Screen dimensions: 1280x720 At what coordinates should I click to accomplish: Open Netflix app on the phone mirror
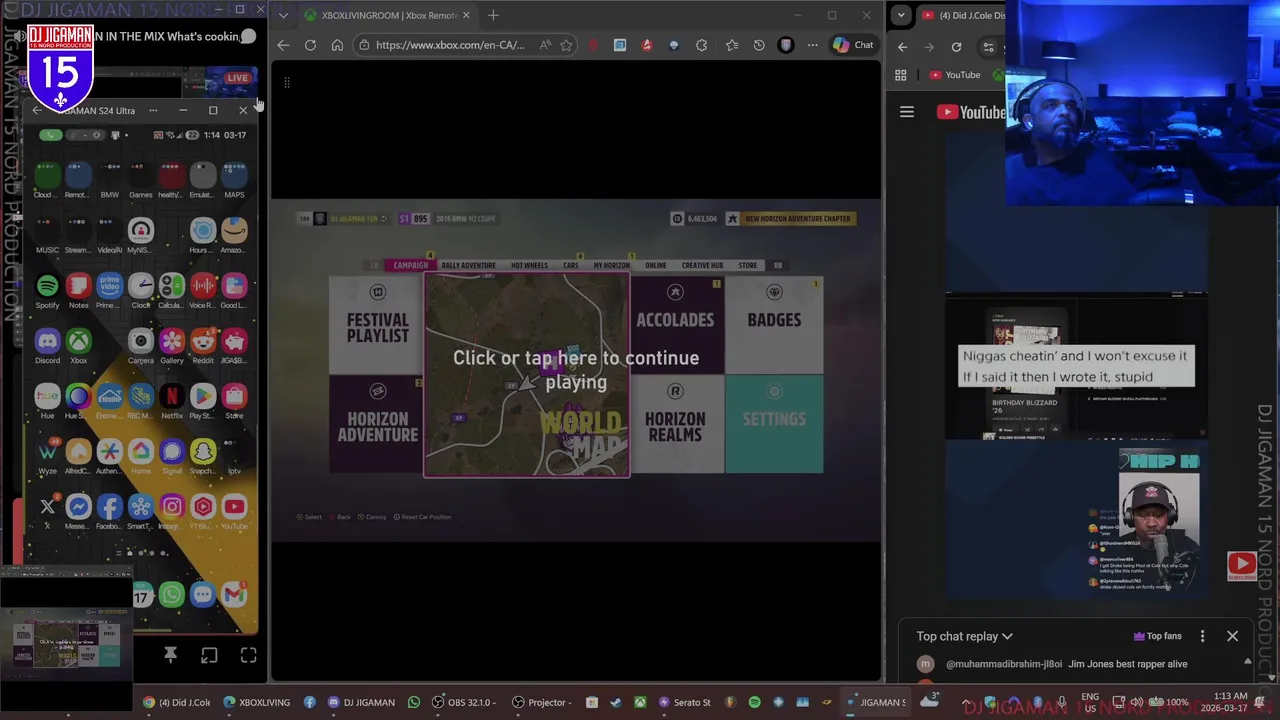point(172,397)
